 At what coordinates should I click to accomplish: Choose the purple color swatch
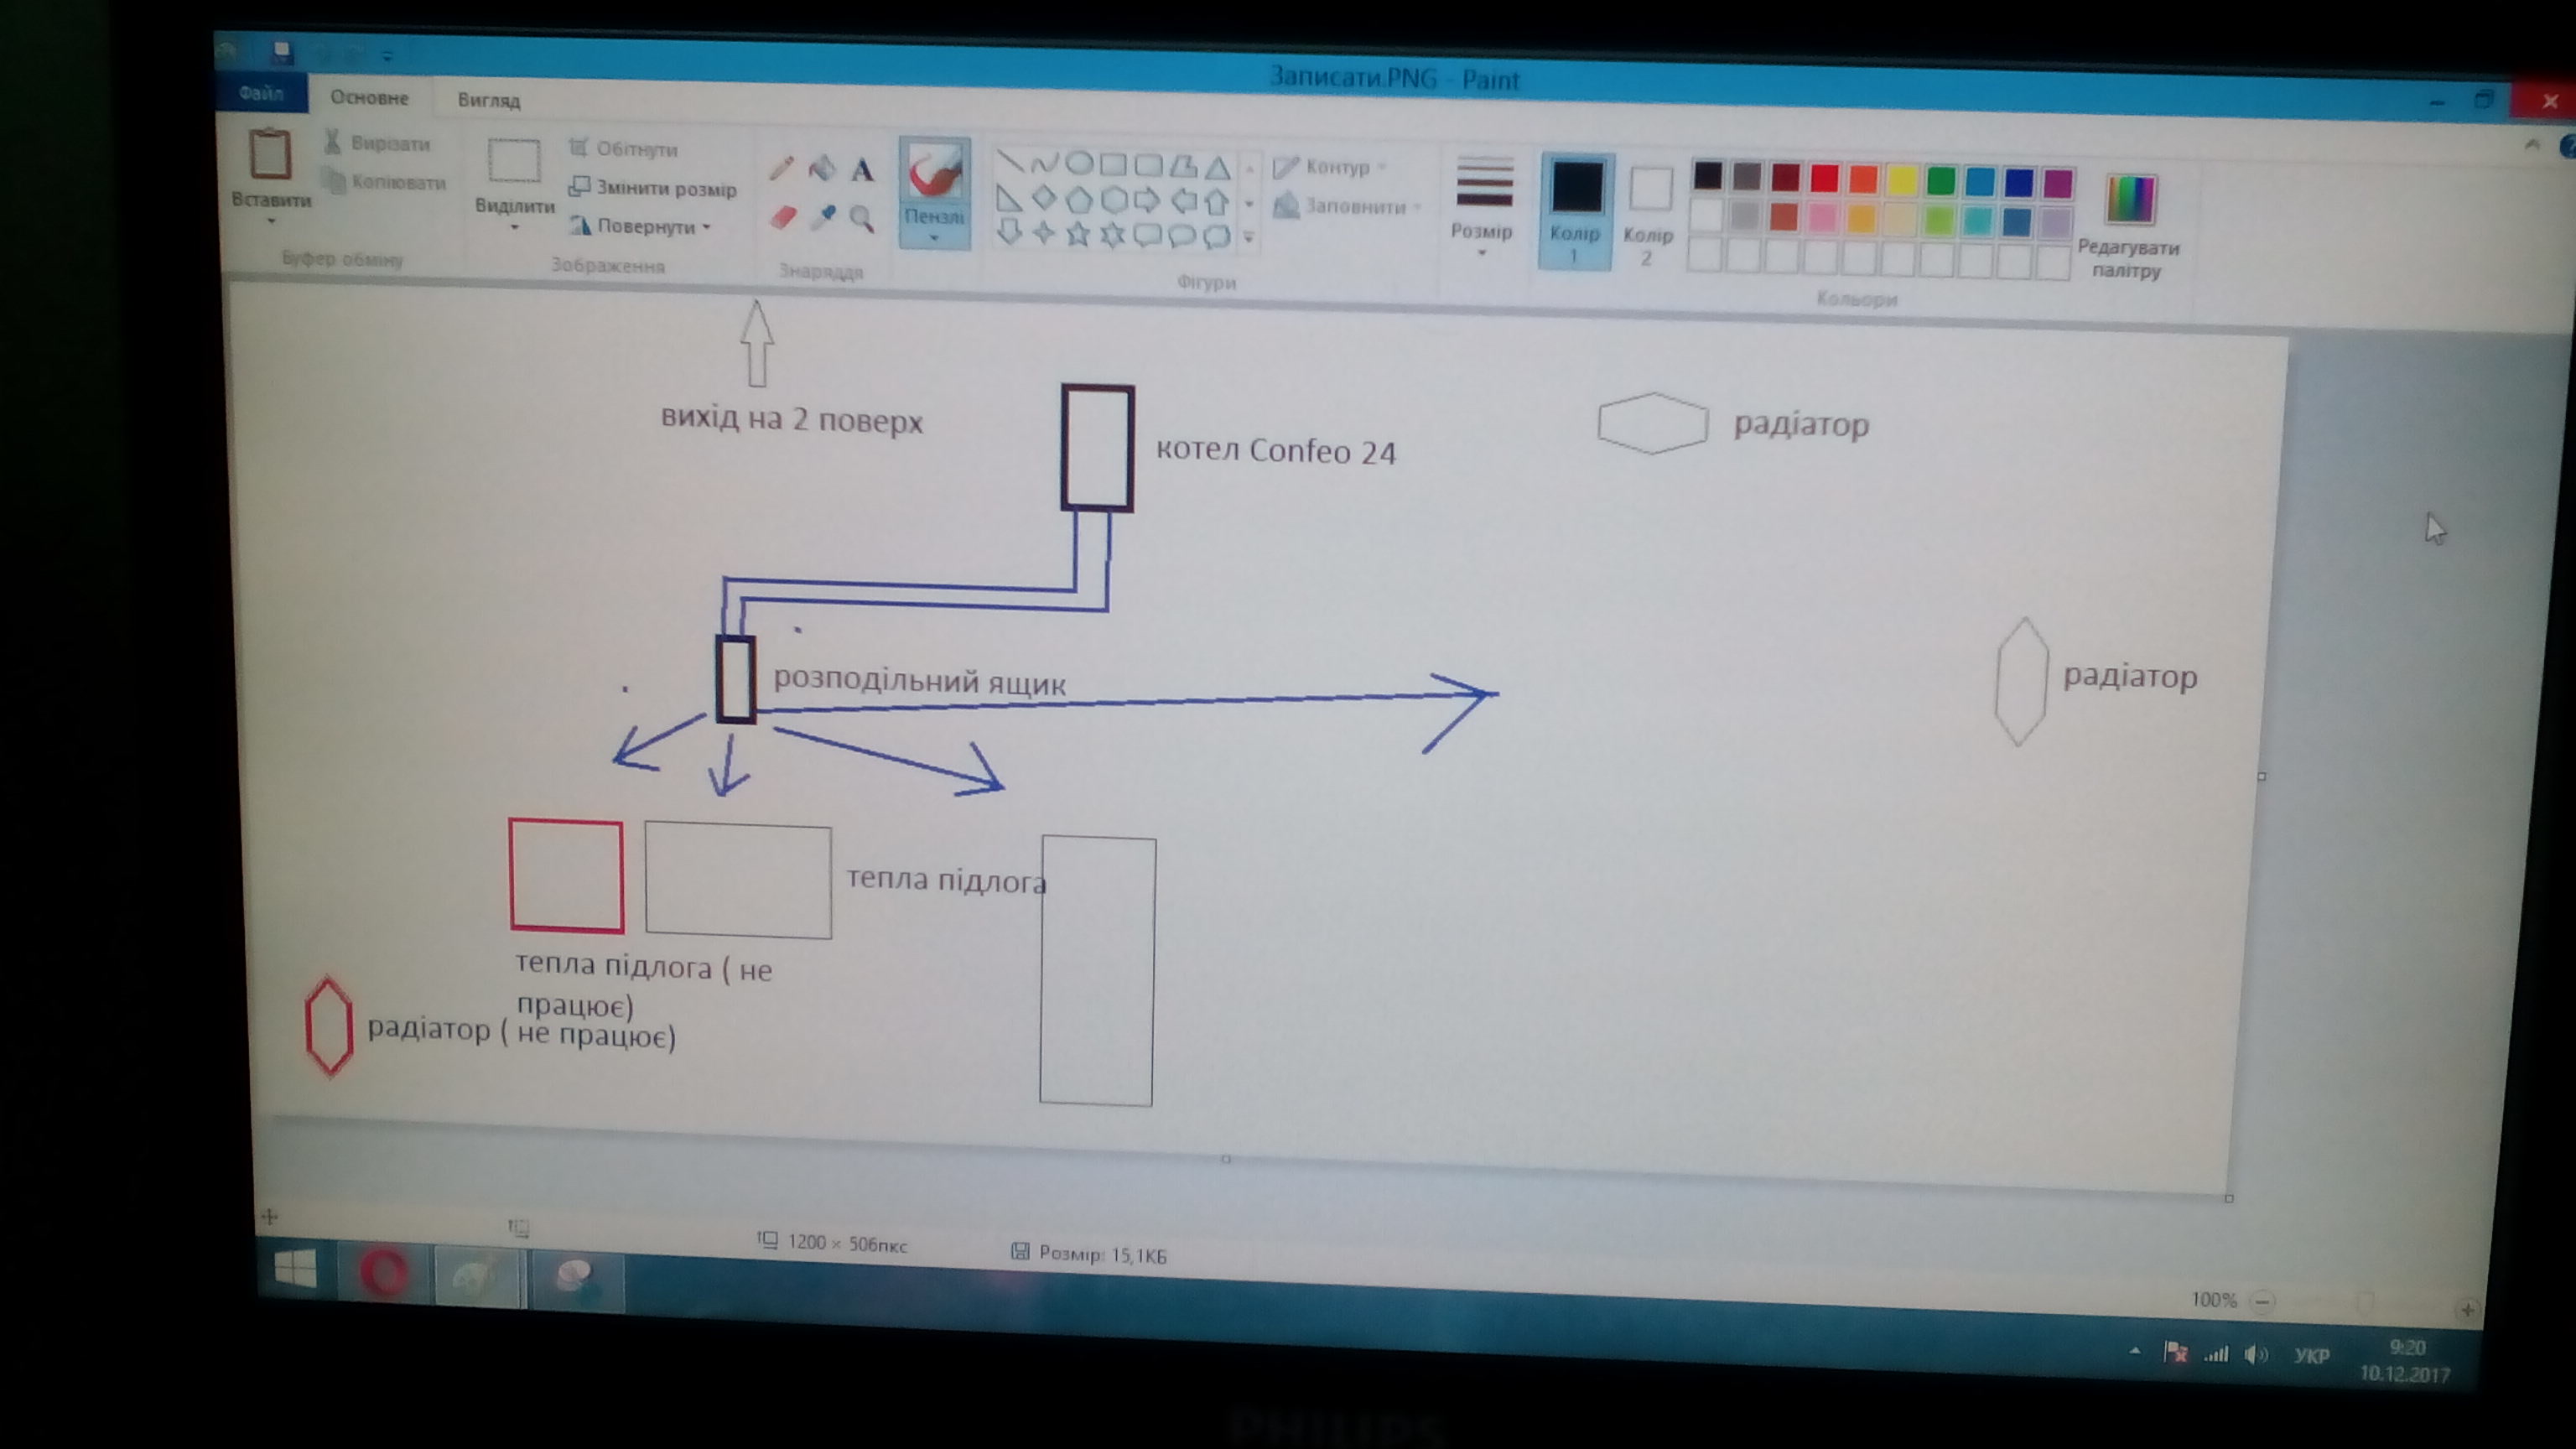tap(2058, 183)
